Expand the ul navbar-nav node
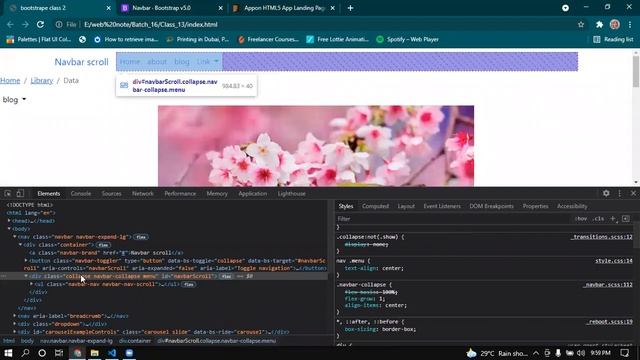640x360 pixels. click(x=32, y=284)
